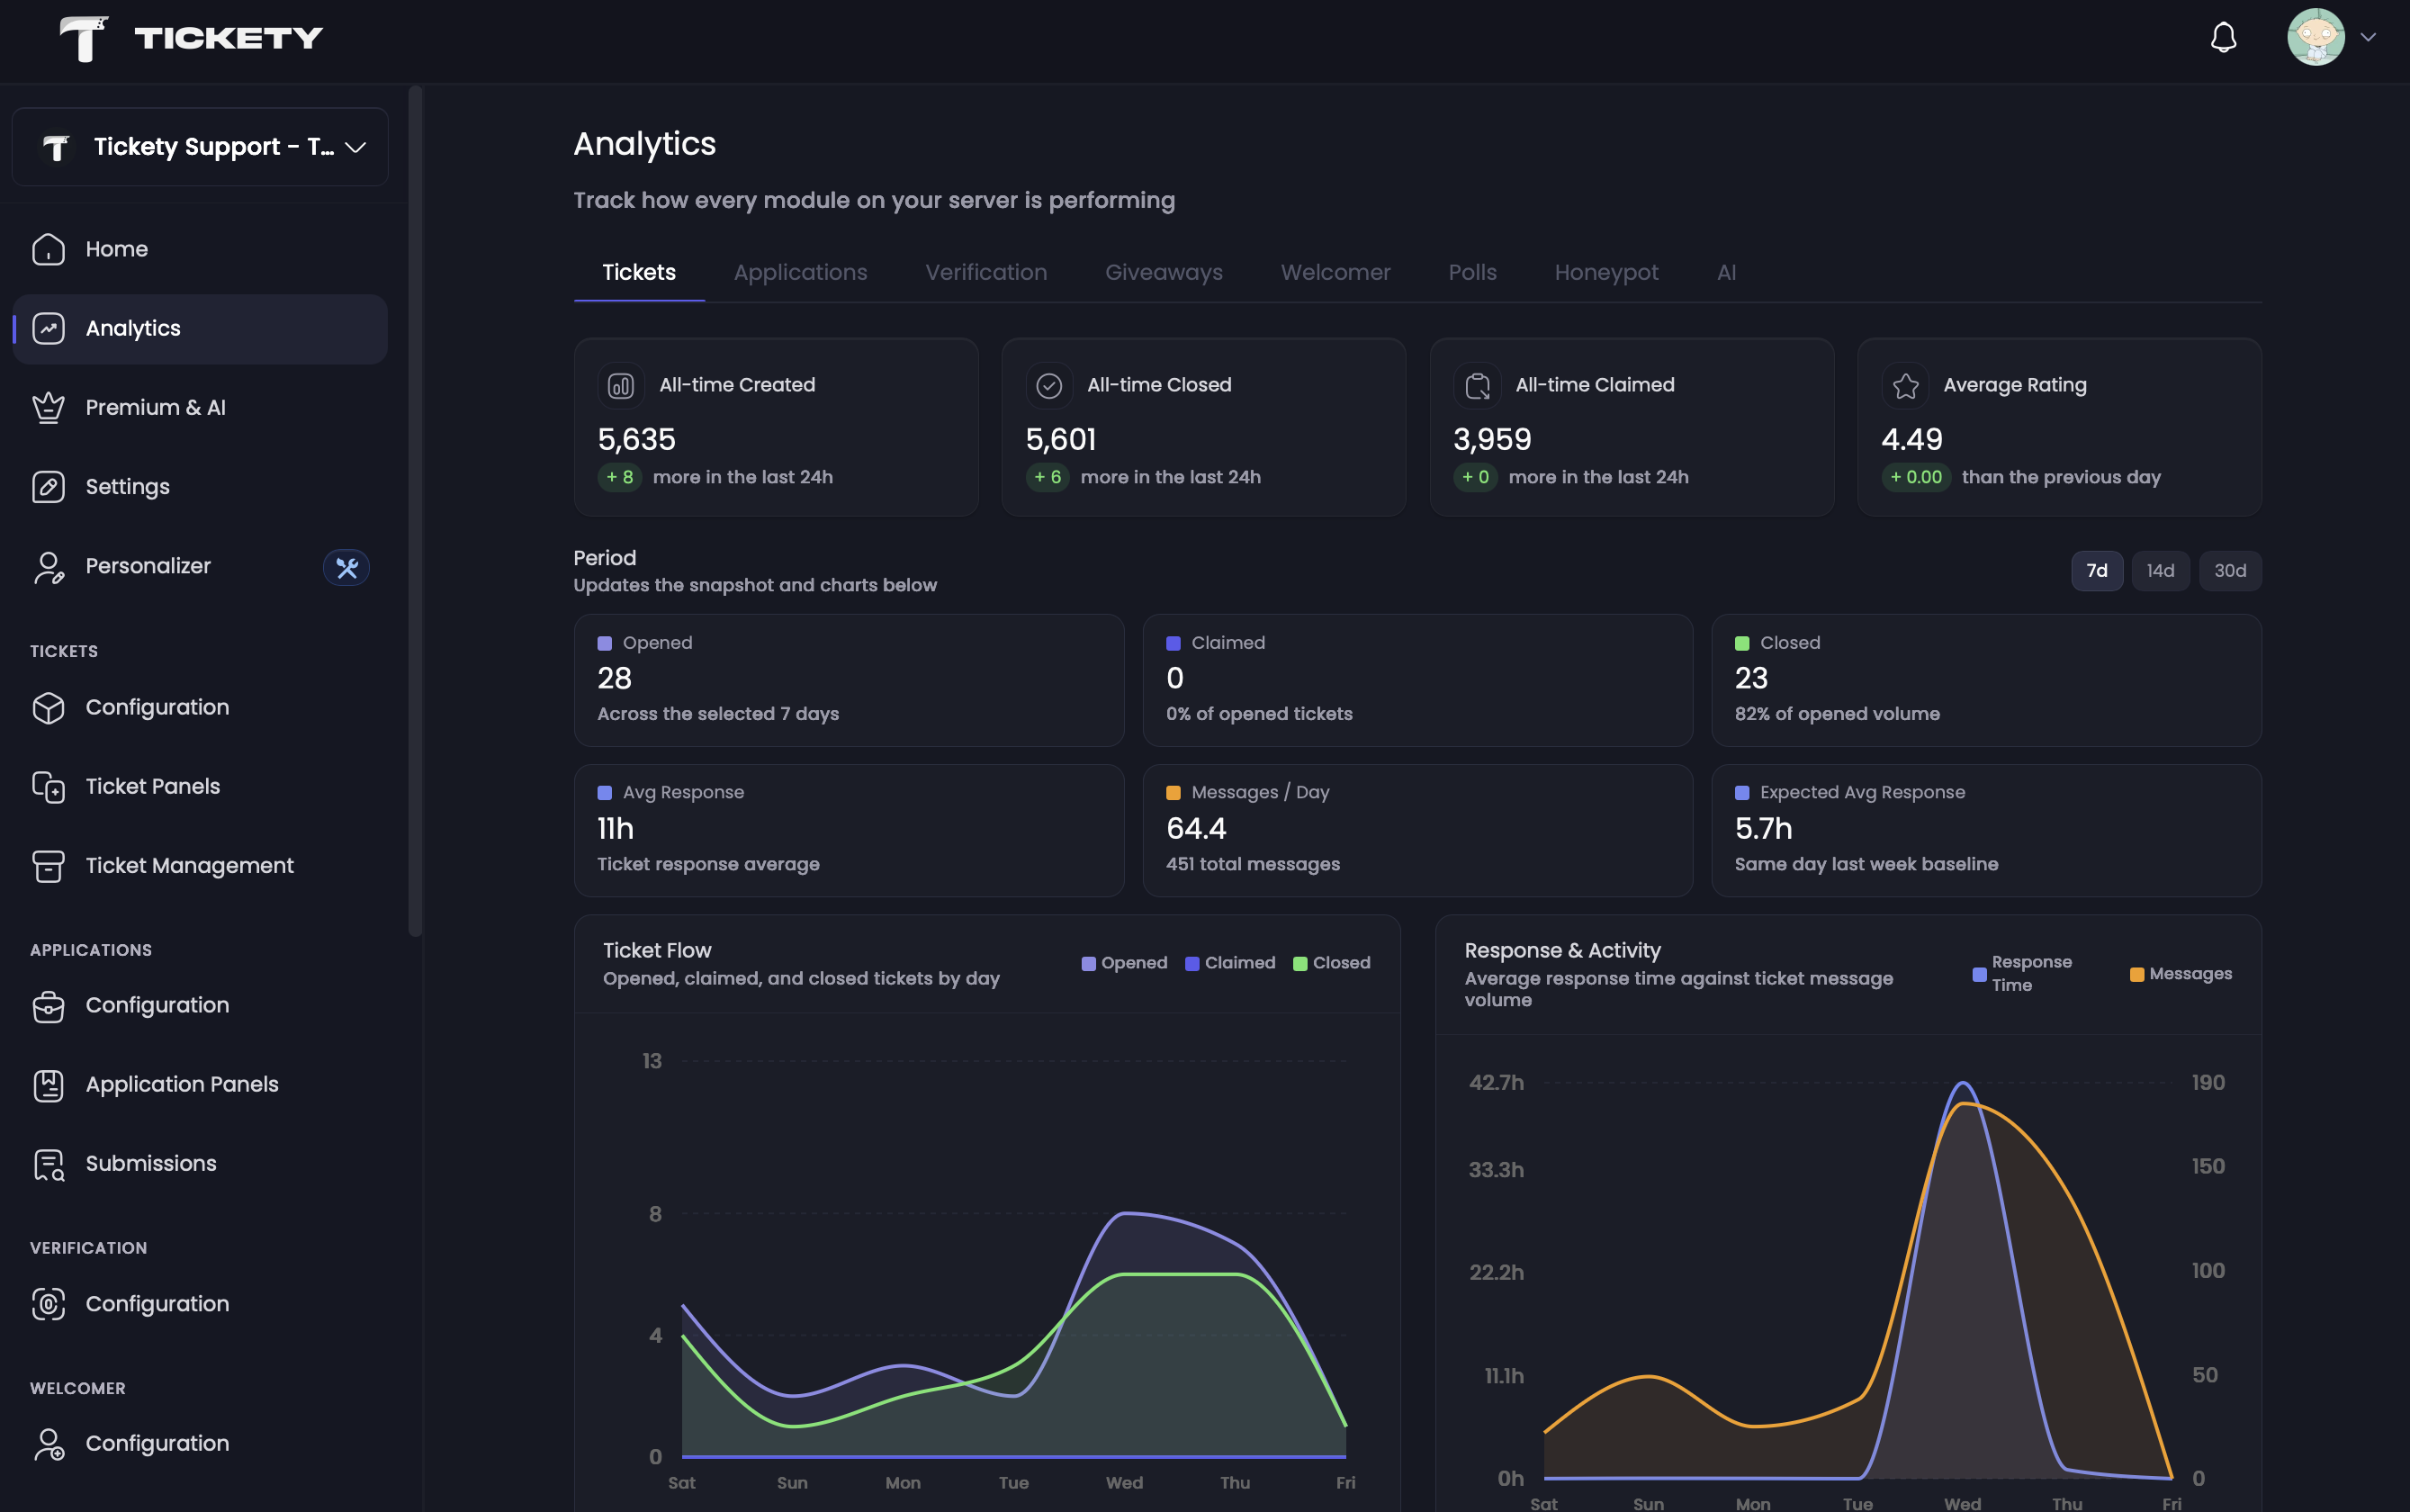Select the 30d period
The width and height of the screenshot is (2410, 1512).
click(x=2230, y=571)
